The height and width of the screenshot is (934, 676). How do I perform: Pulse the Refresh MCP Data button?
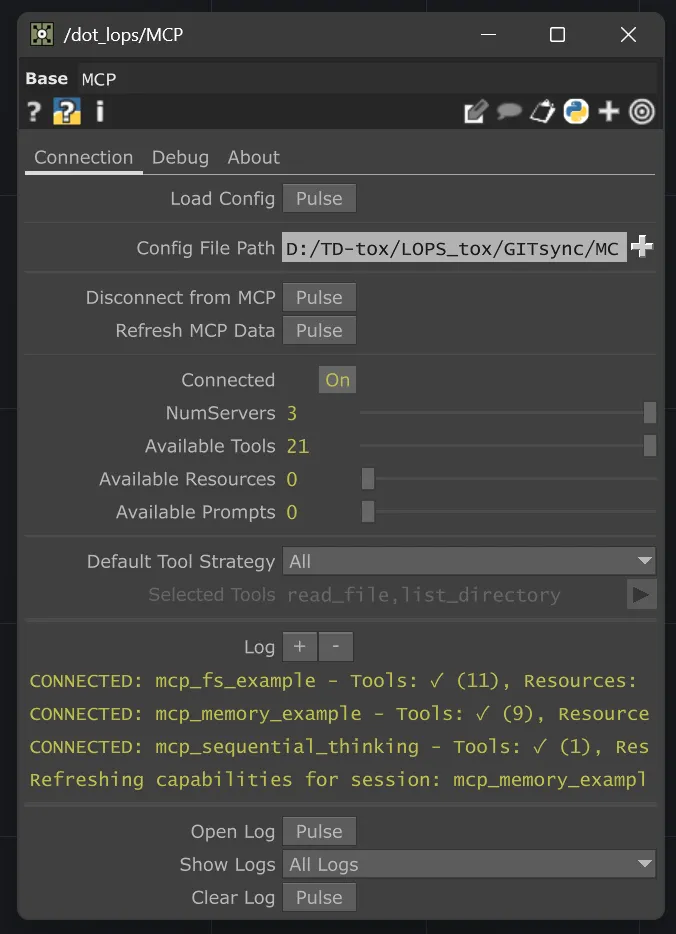pos(319,330)
